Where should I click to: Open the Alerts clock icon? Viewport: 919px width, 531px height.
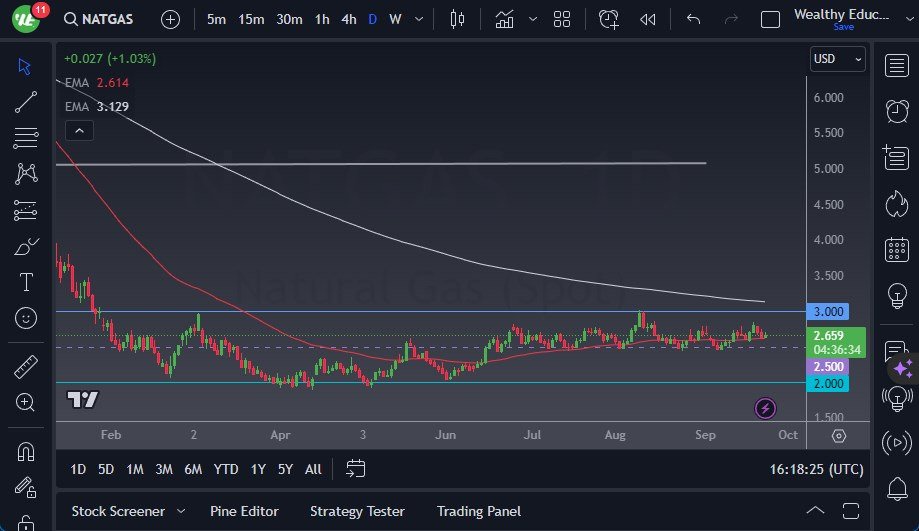896,111
